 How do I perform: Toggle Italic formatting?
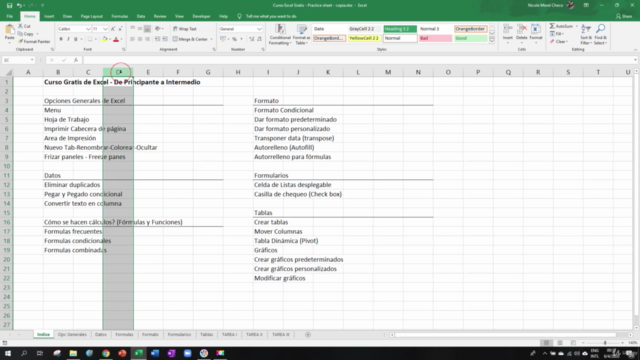[x=68, y=39]
